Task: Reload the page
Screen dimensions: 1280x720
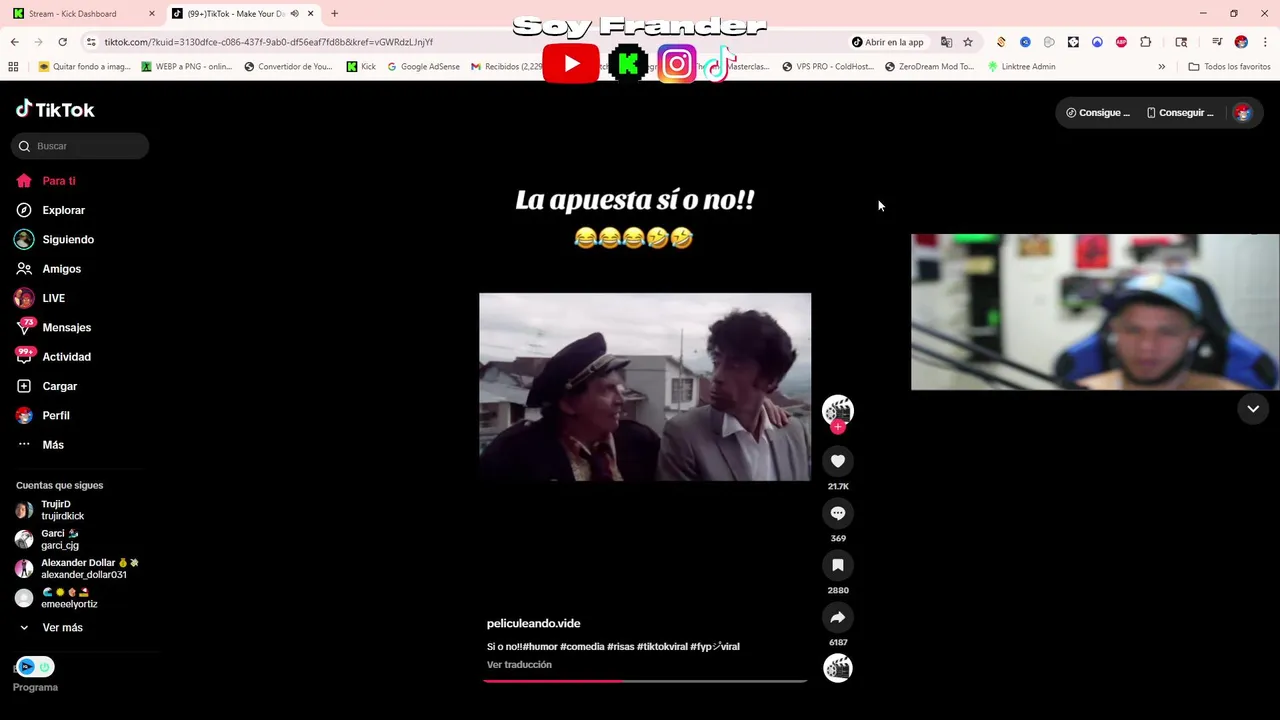Action: pyautogui.click(x=62, y=42)
